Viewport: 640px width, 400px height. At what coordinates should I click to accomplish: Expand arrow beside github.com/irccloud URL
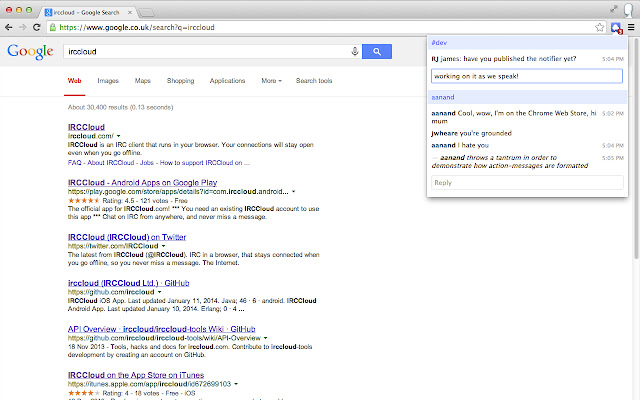[x=160, y=292]
